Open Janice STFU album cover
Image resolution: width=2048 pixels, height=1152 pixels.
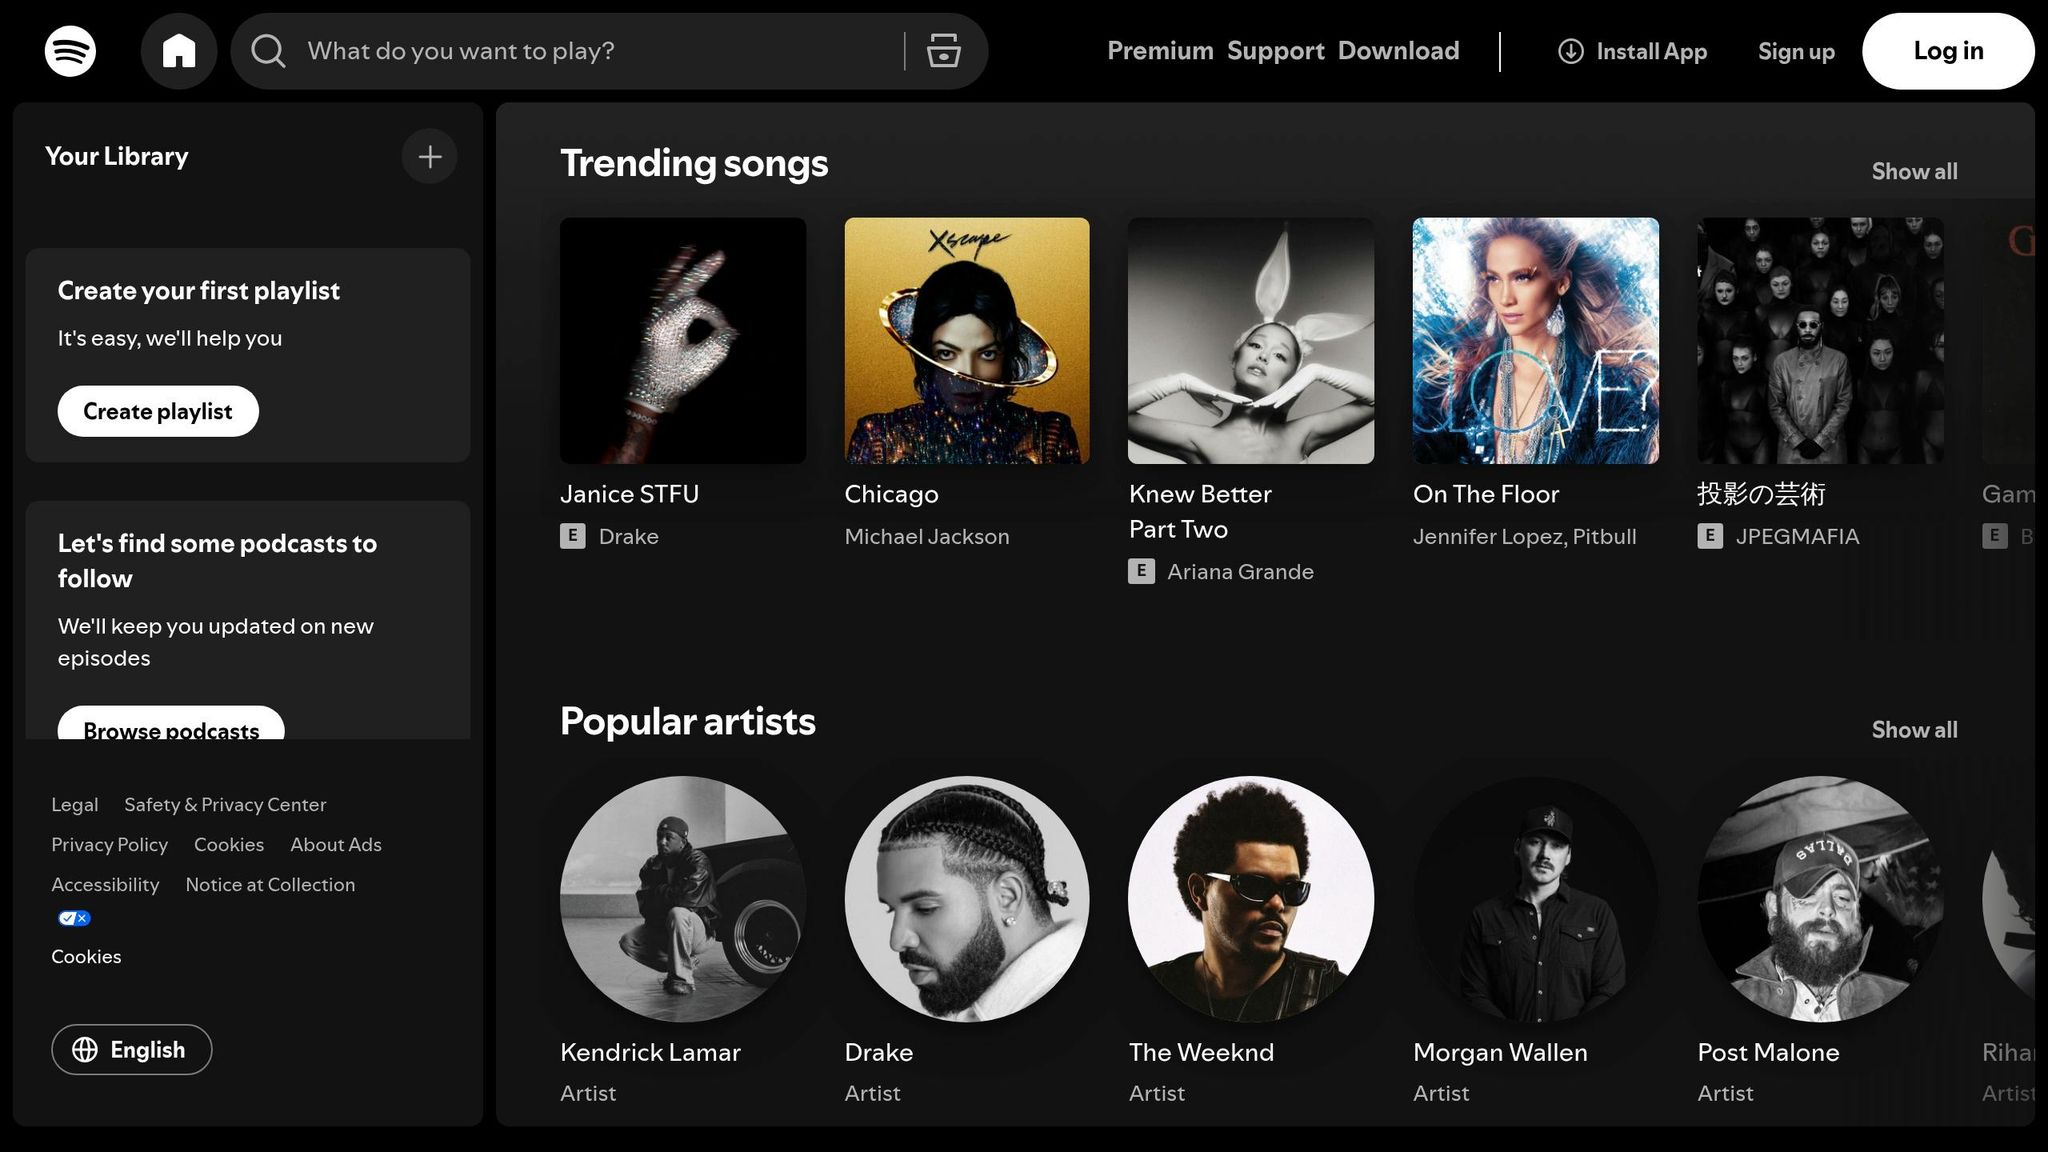(683, 341)
